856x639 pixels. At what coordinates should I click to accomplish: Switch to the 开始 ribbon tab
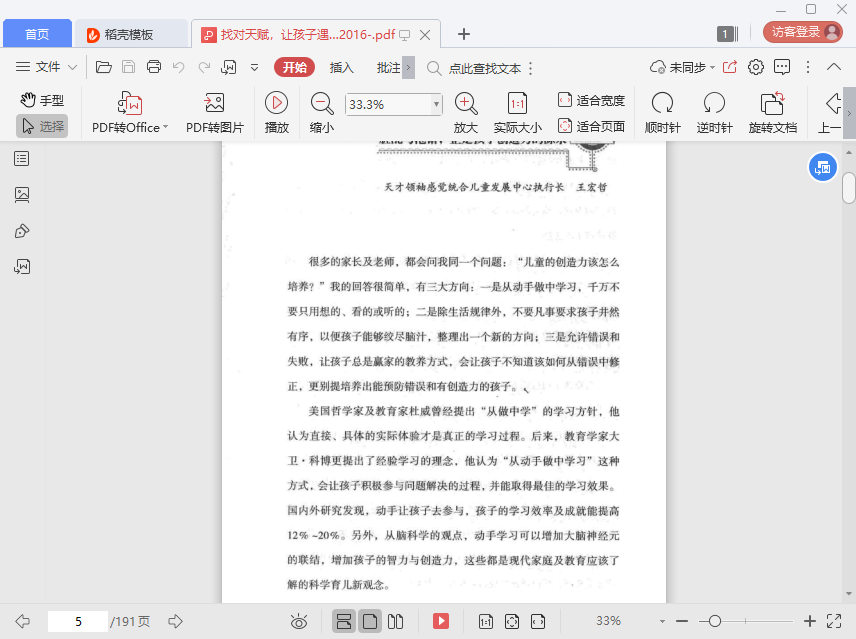tap(294, 68)
